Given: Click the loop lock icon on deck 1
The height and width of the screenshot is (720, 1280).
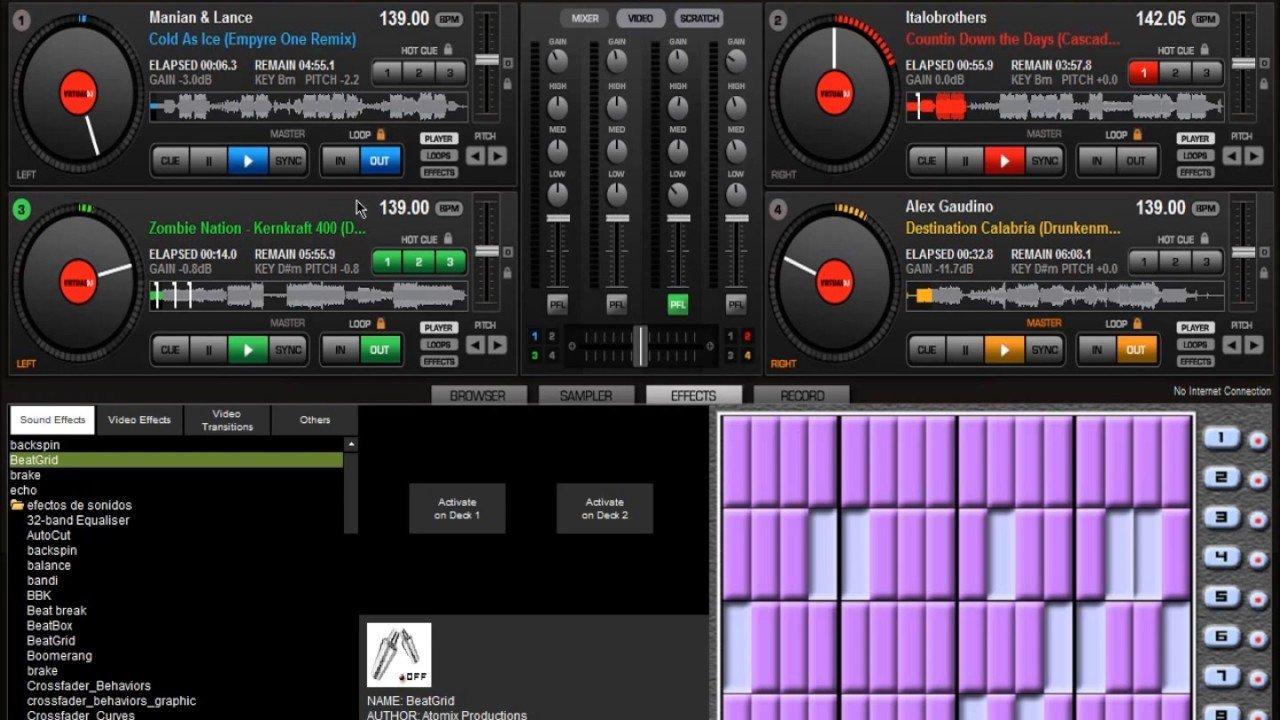Looking at the screenshot, I should (380, 135).
